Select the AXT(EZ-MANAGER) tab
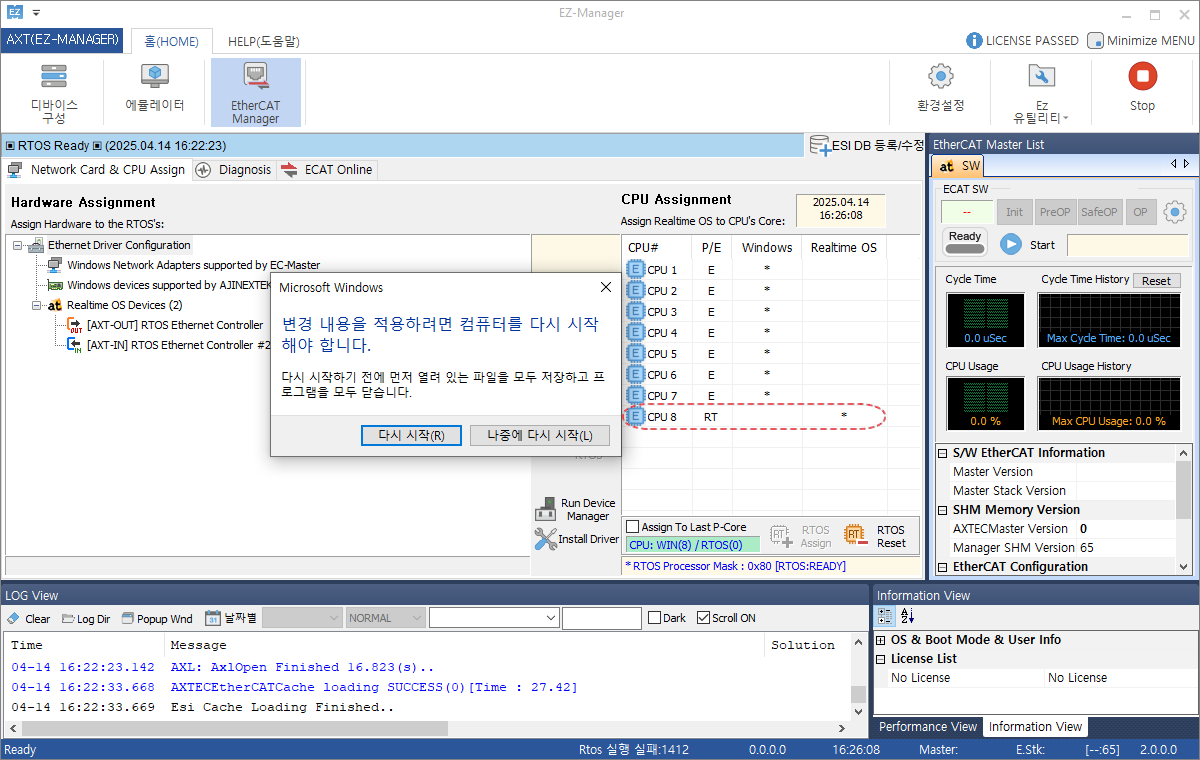This screenshot has height=760, width=1200. pyautogui.click(x=62, y=41)
